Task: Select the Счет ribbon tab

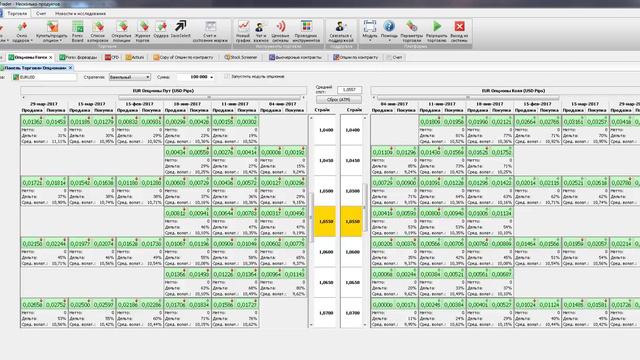Action: pyautogui.click(x=41, y=13)
